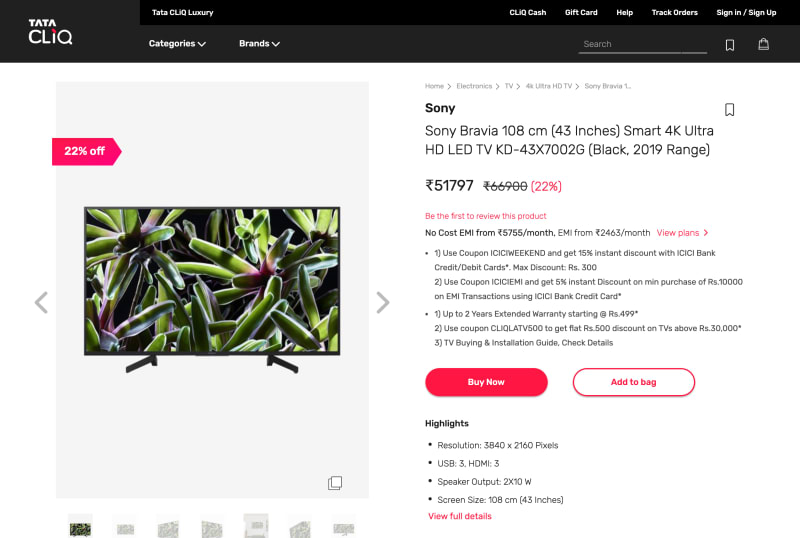This screenshot has height=538, width=800.
Task: Show next product image arrow
Action: (383, 302)
